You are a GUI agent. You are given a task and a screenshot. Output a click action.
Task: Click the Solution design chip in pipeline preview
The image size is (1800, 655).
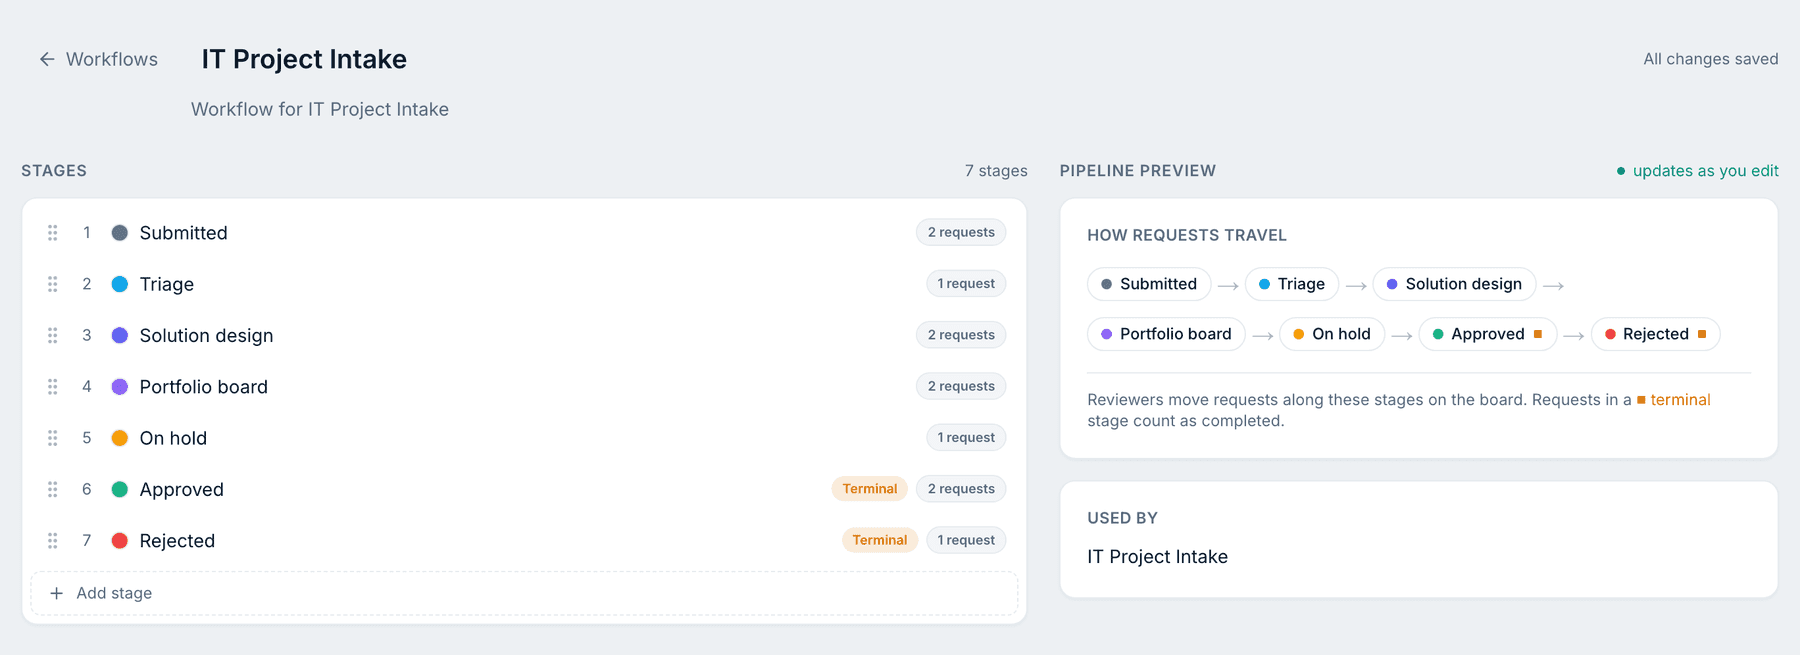(1454, 284)
